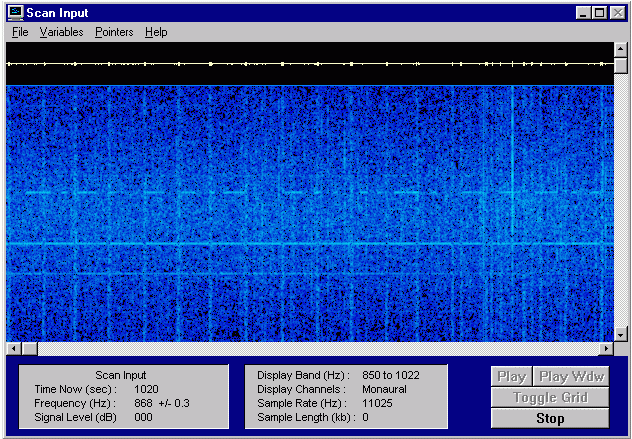Click the Sample Rate value 11025
Screen dimensions: 632x439
[377, 403]
